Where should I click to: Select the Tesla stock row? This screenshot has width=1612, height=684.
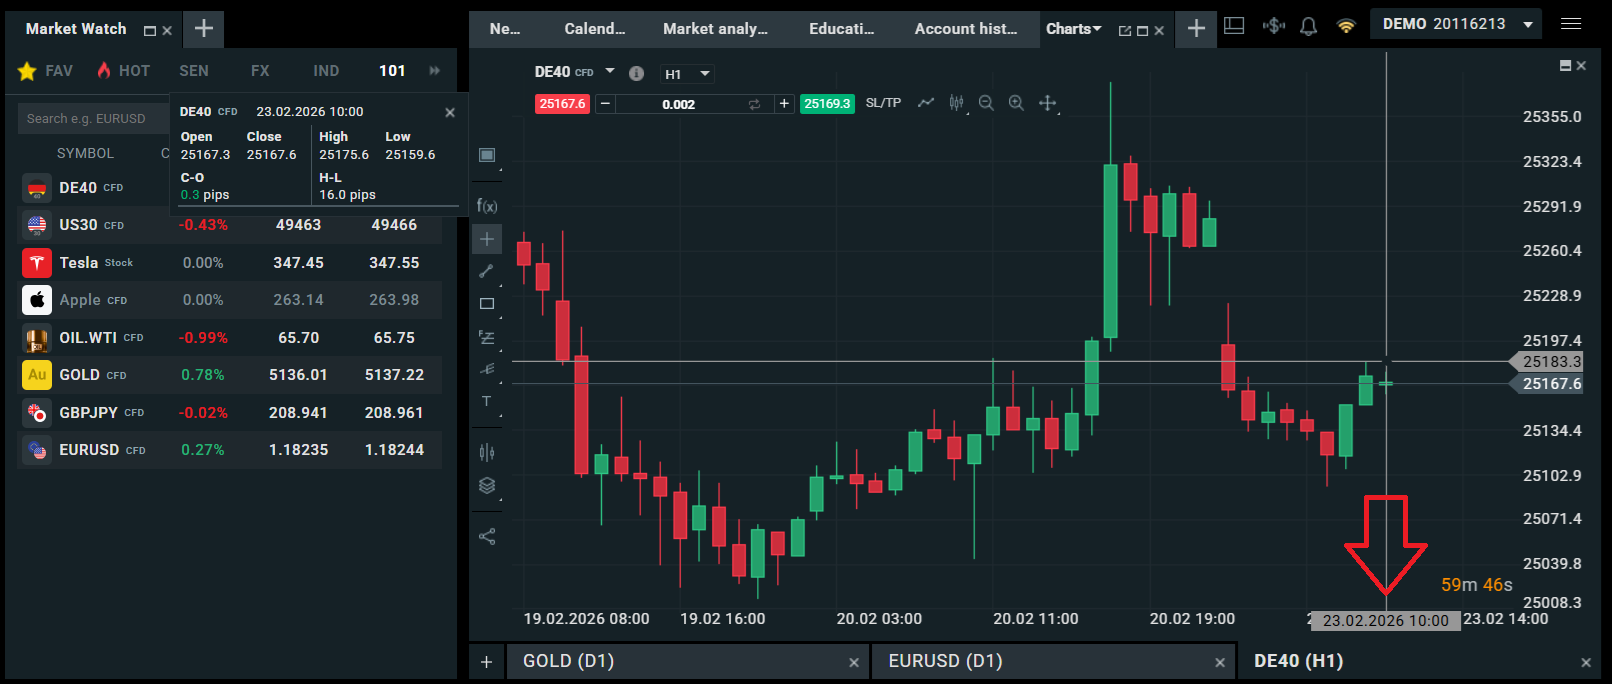[x=230, y=263]
